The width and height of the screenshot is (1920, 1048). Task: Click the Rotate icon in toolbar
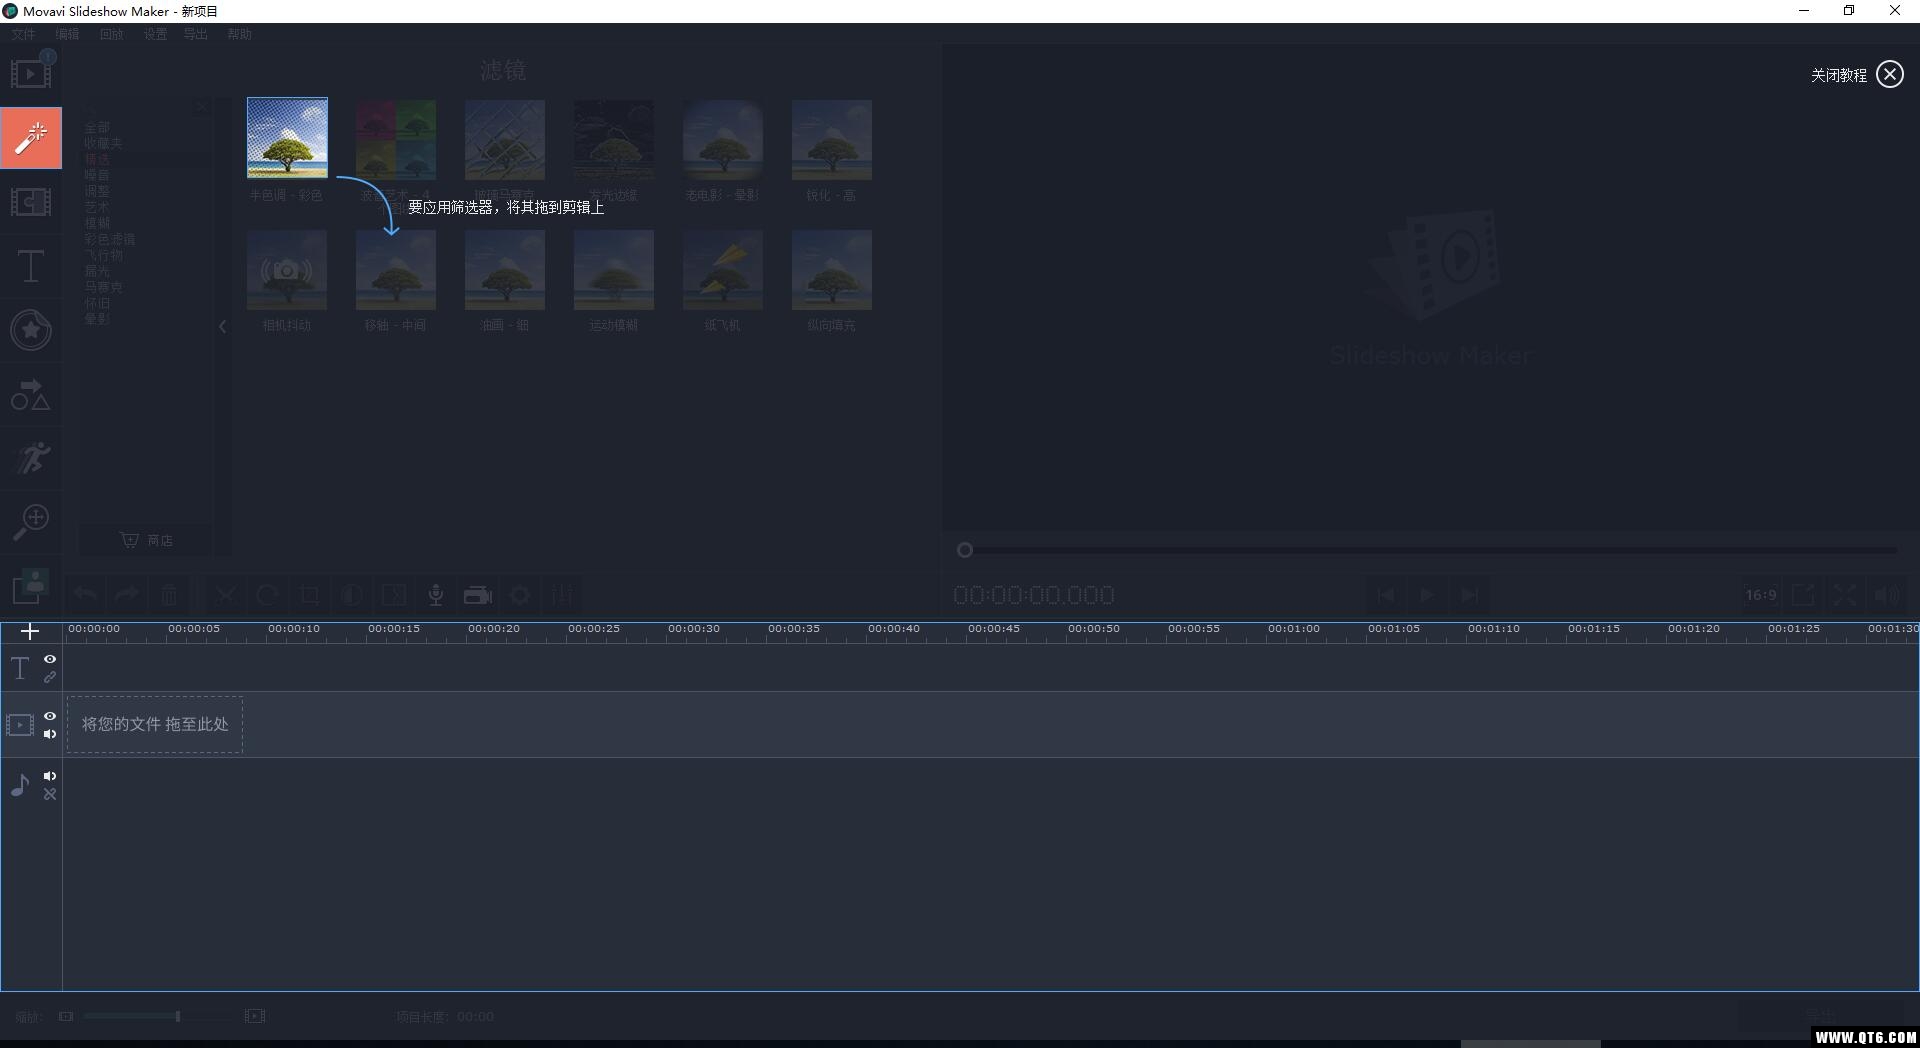click(x=268, y=595)
